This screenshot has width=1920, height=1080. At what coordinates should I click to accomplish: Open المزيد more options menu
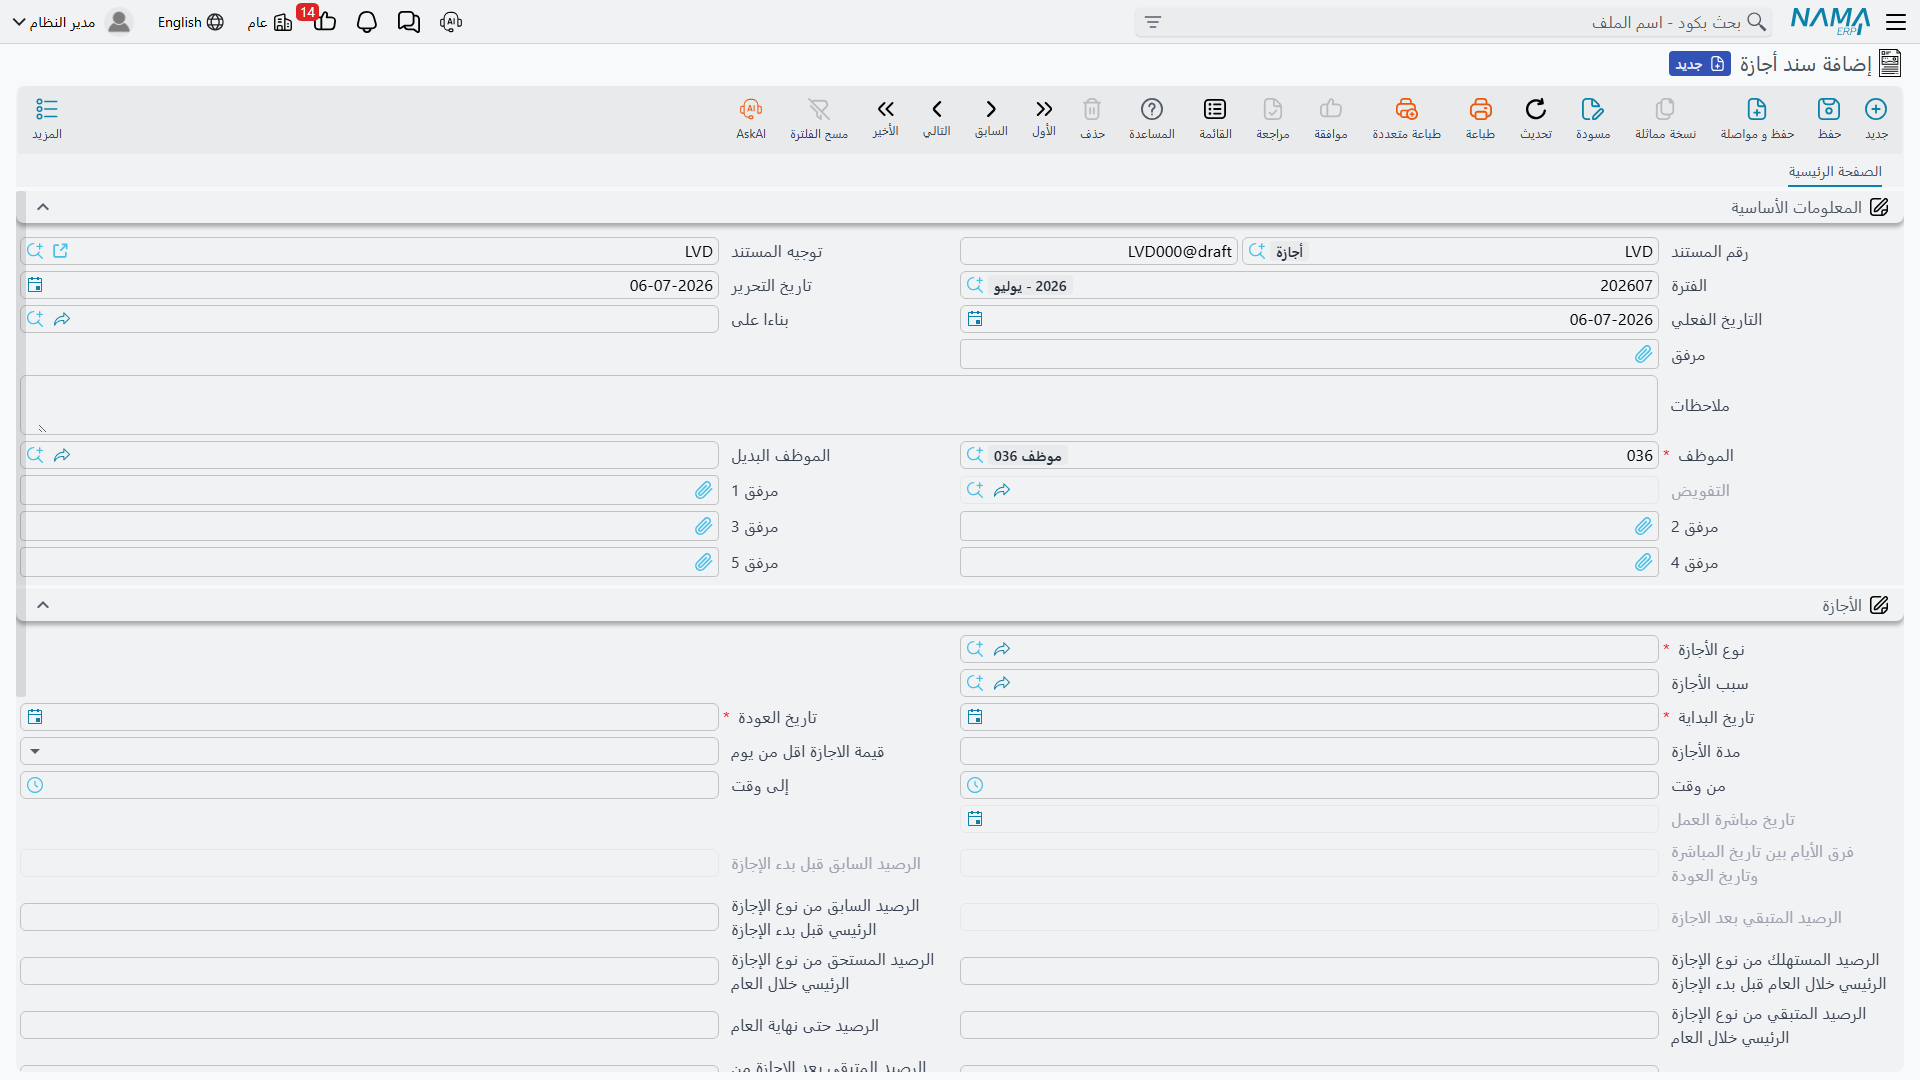[47, 110]
